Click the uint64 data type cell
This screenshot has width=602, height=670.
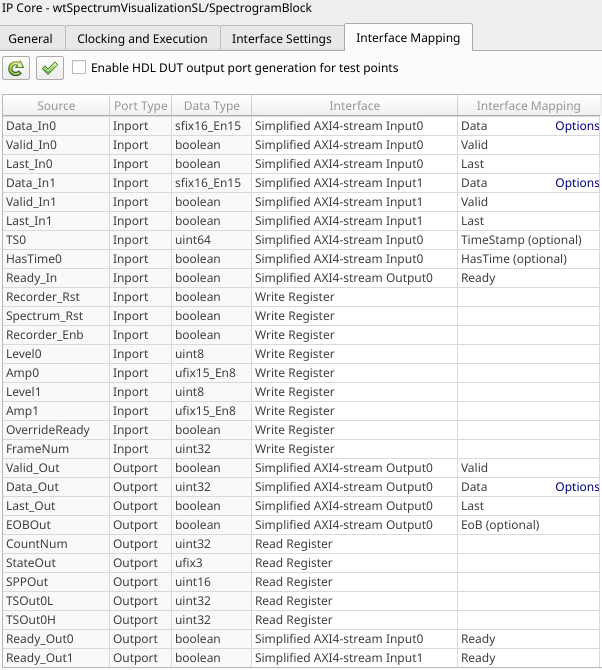211,240
